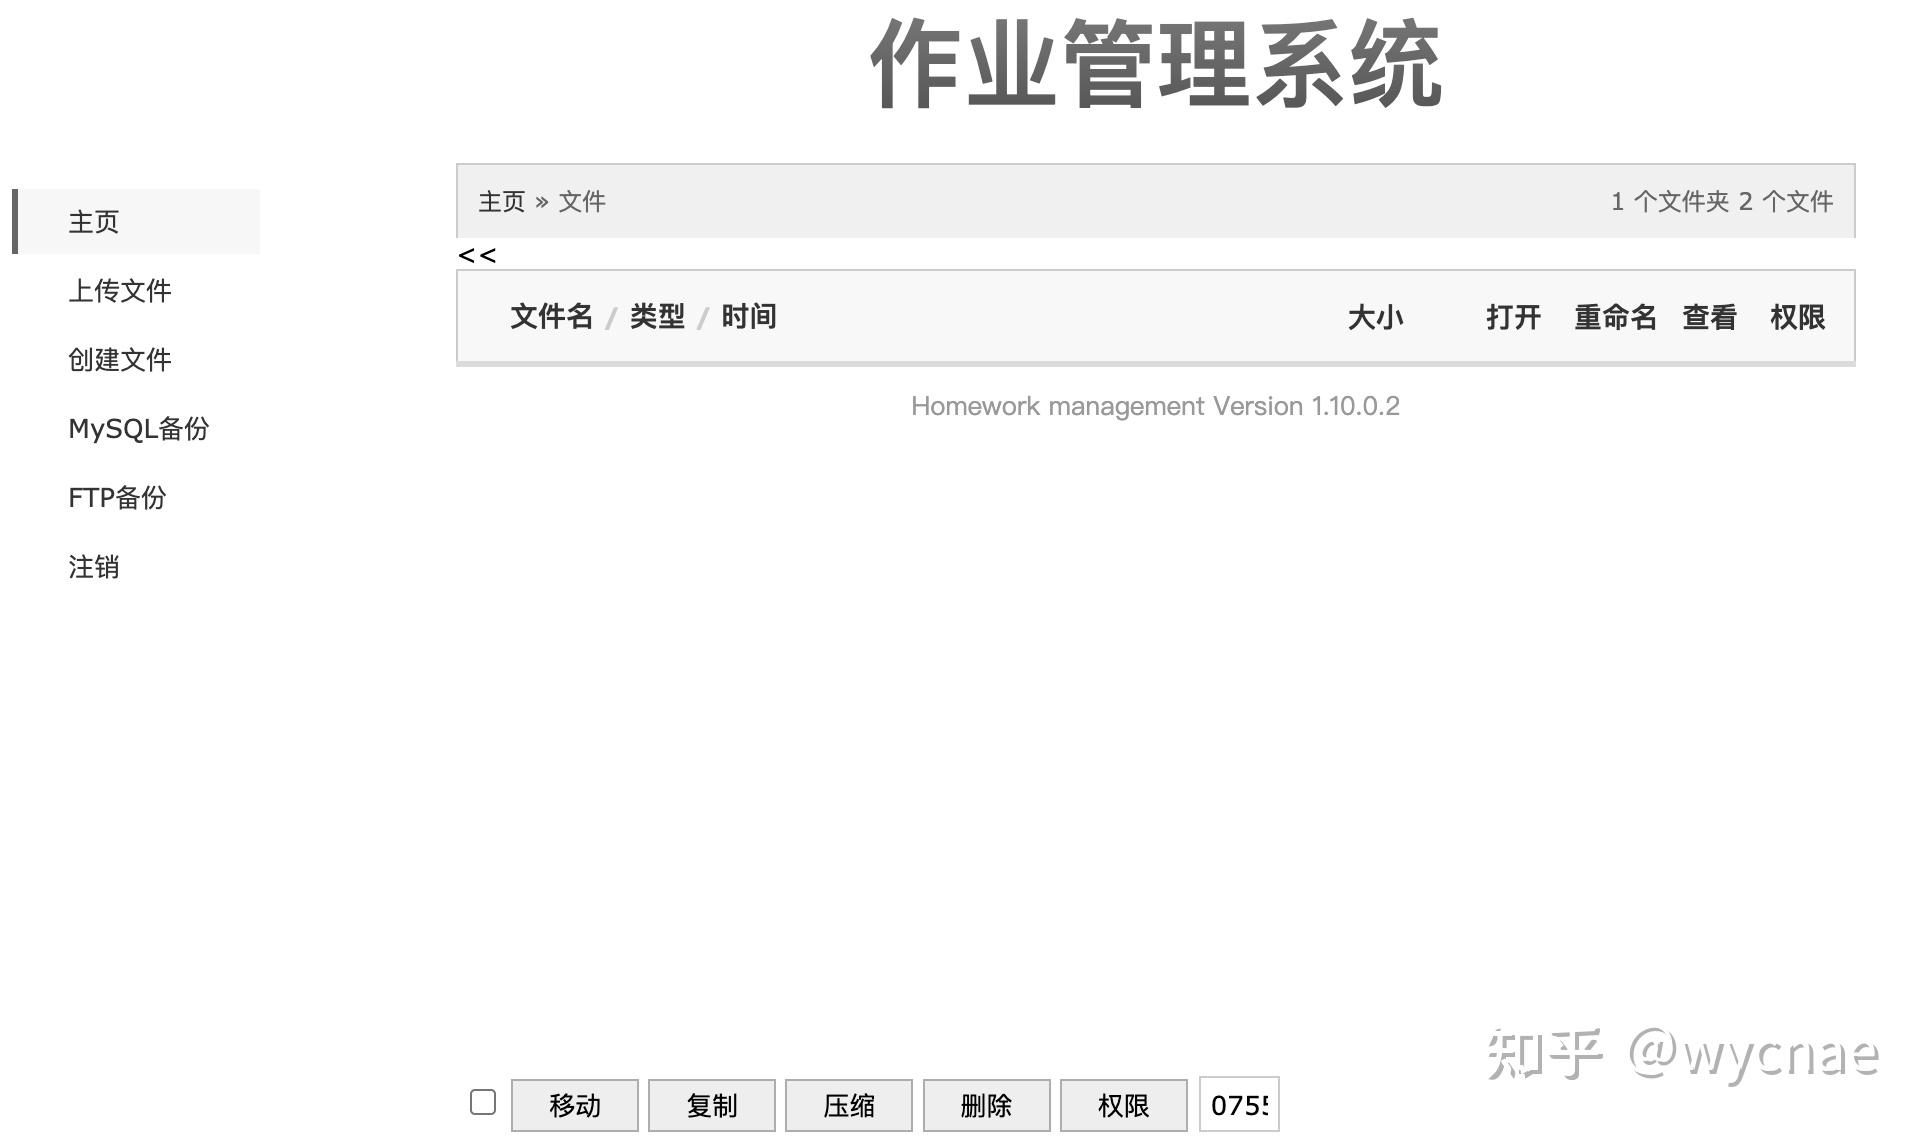Click the << back link

[x=477, y=255]
